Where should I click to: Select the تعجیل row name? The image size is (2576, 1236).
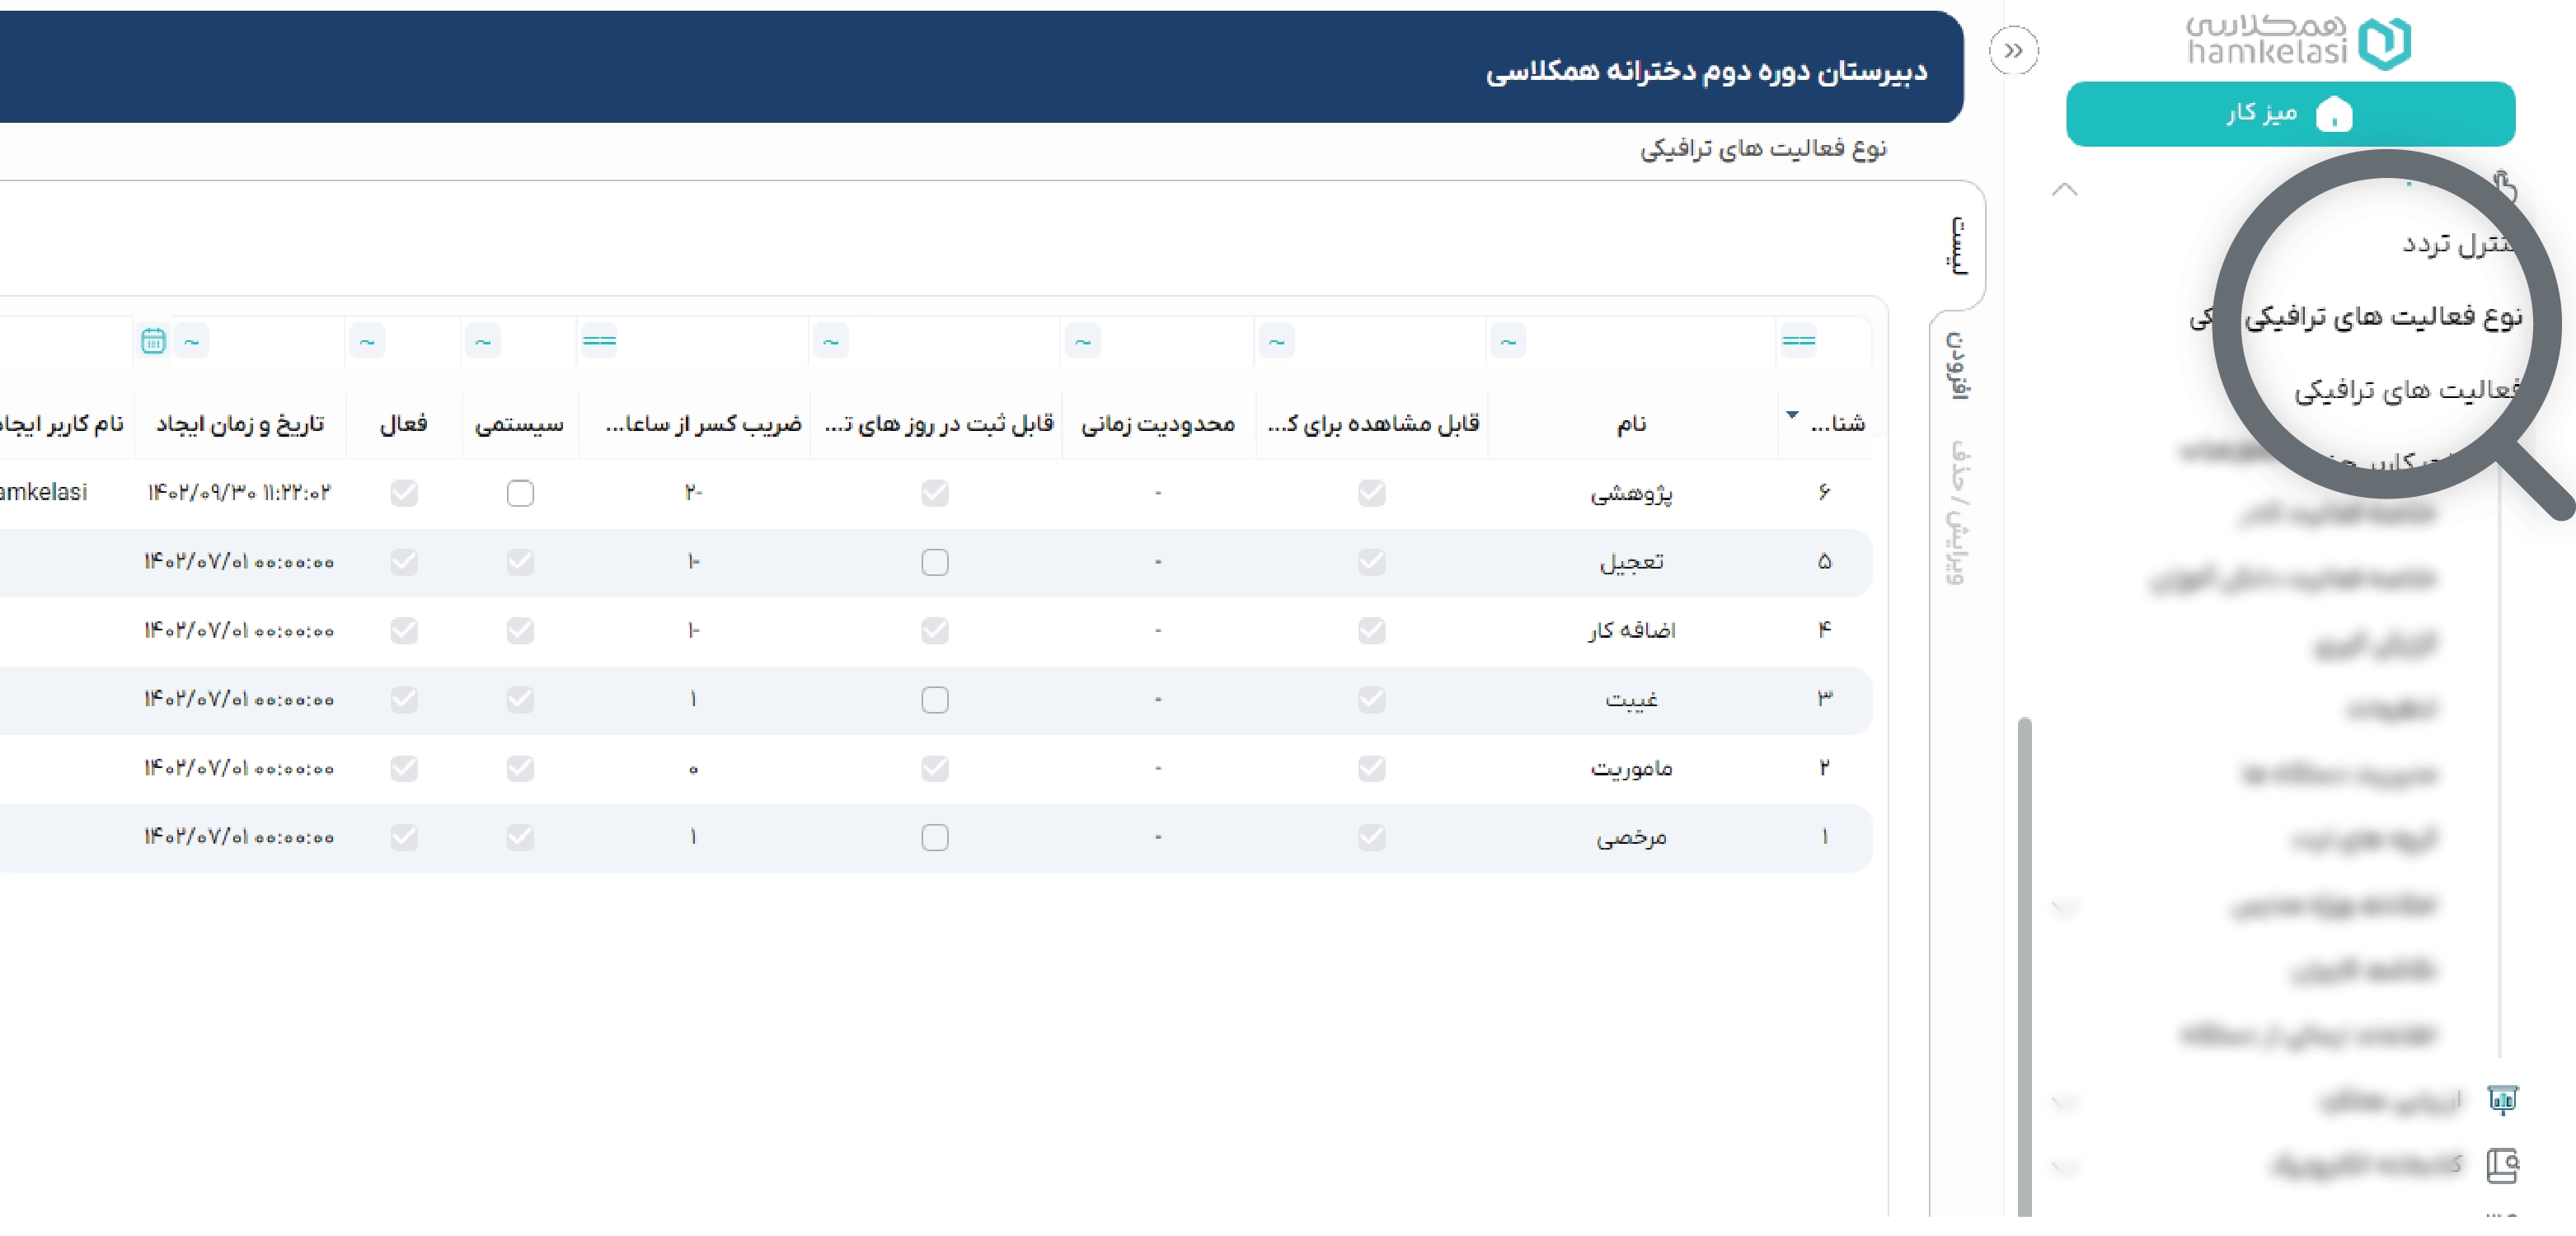1631,562
